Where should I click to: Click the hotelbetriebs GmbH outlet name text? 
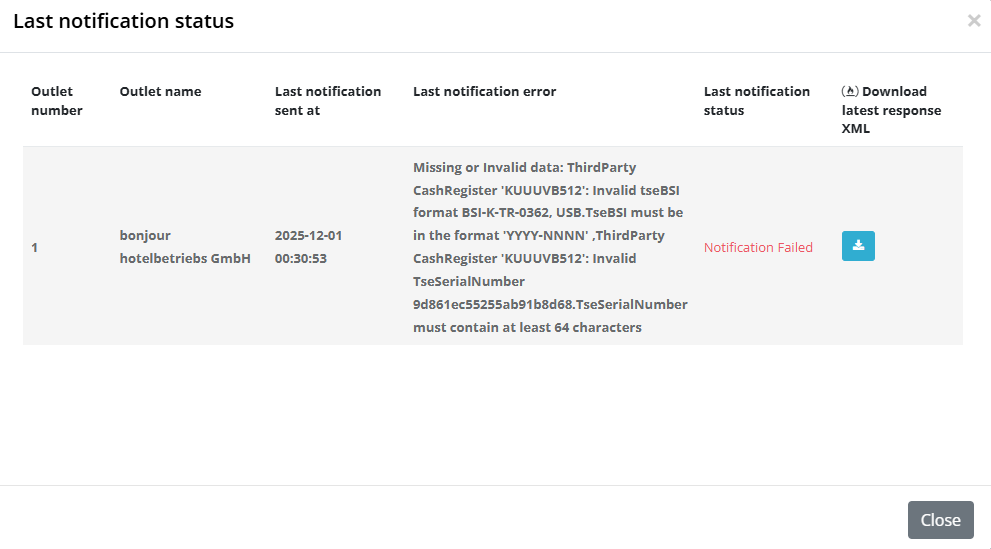pyautogui.click(x=184, y=259)
